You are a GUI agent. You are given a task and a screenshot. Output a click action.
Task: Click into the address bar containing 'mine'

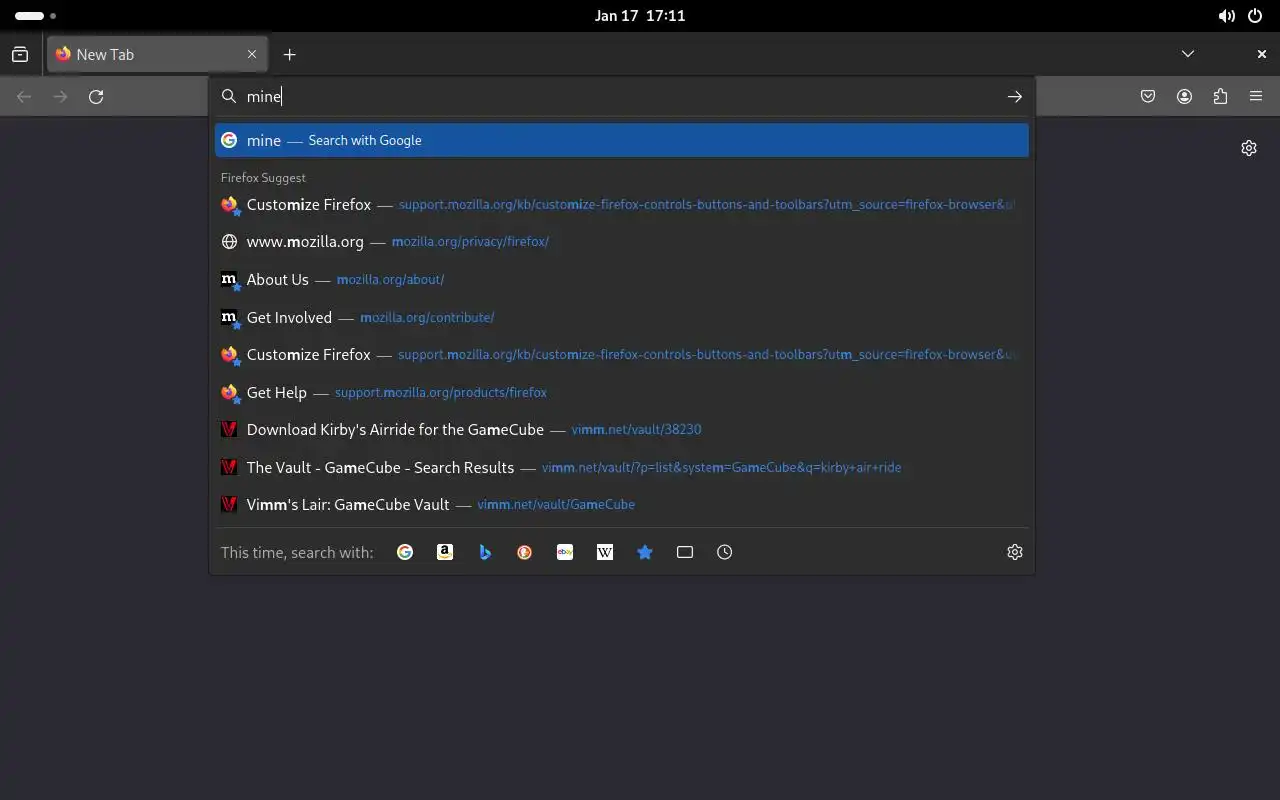pos(620,96)
